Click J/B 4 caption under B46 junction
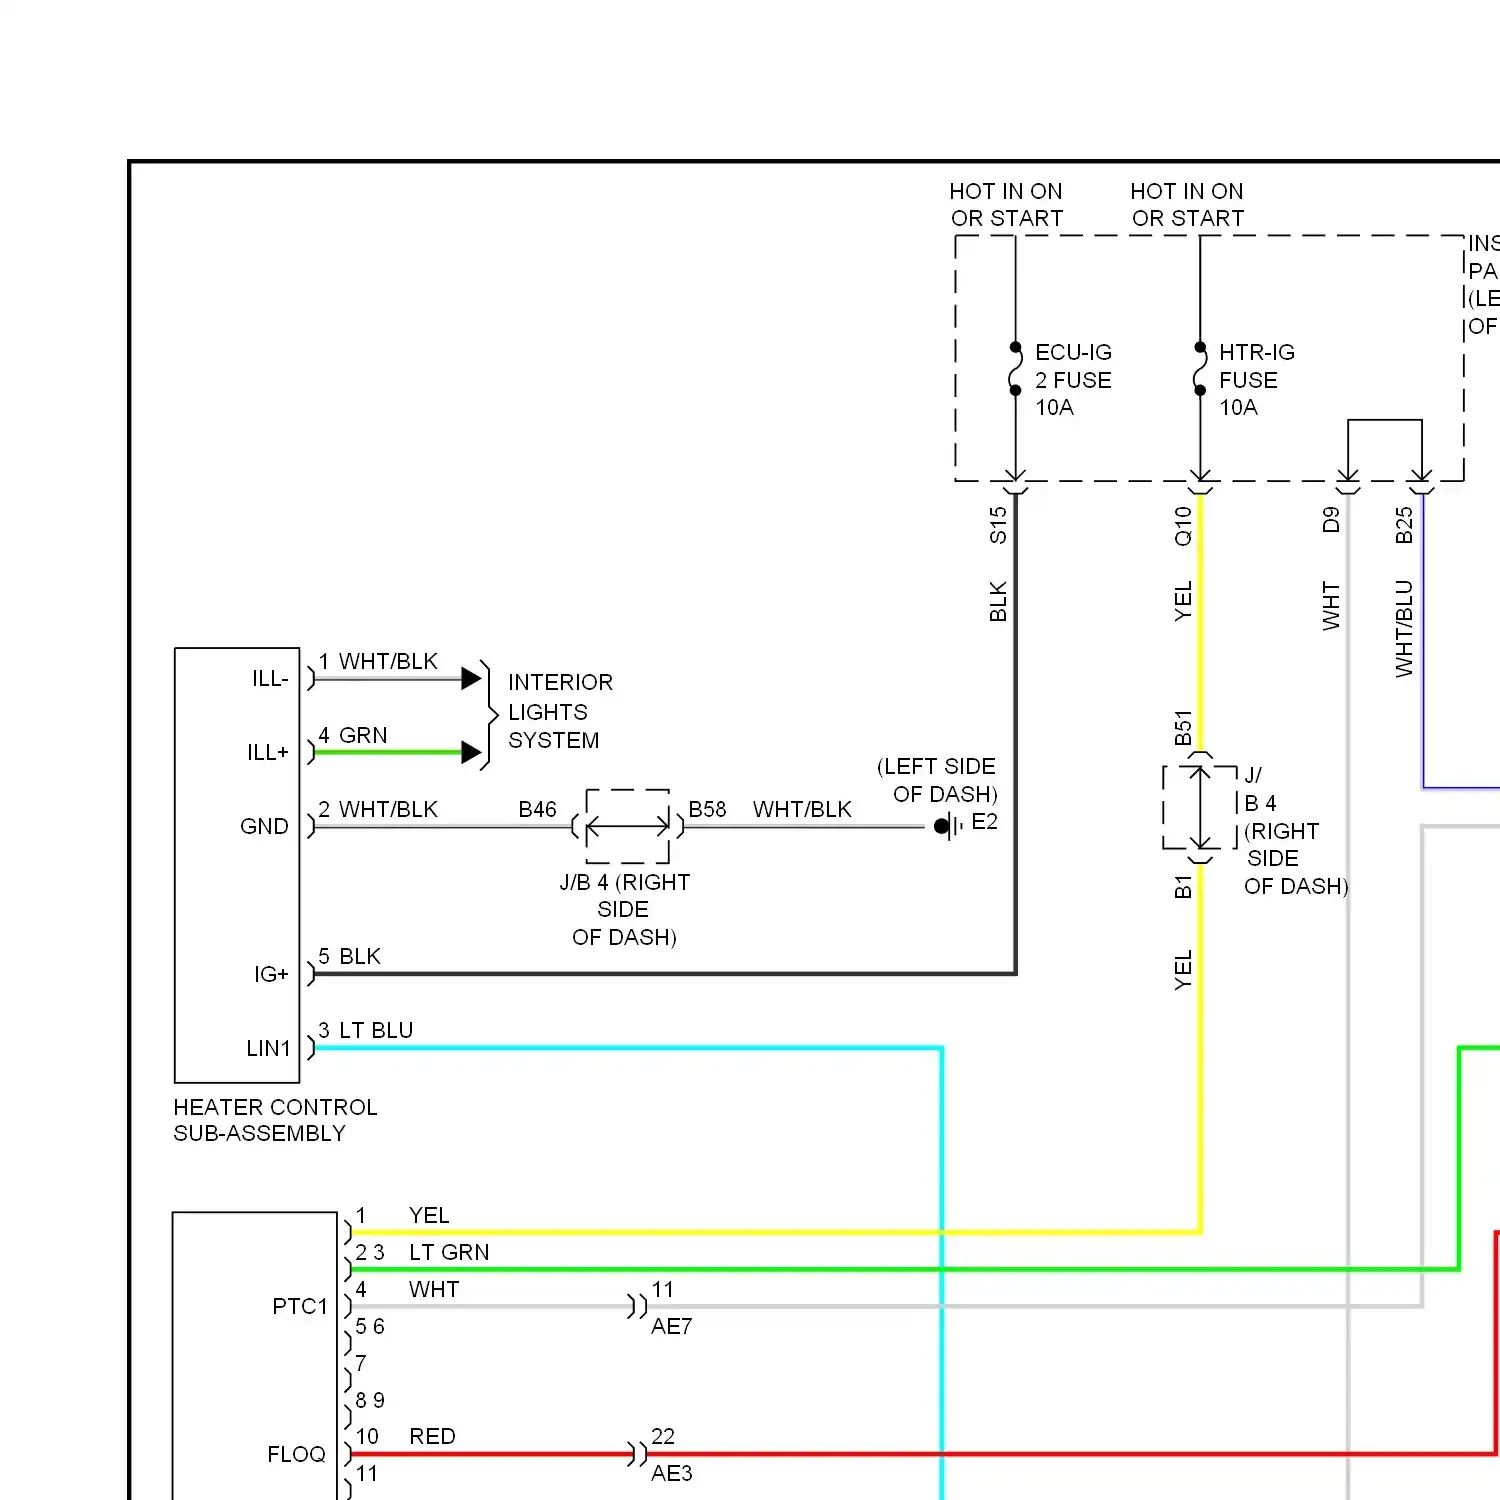Image resolution: width=1500 pixels, height=1500 pixels. pyautogui.click(x=624, y=909)
